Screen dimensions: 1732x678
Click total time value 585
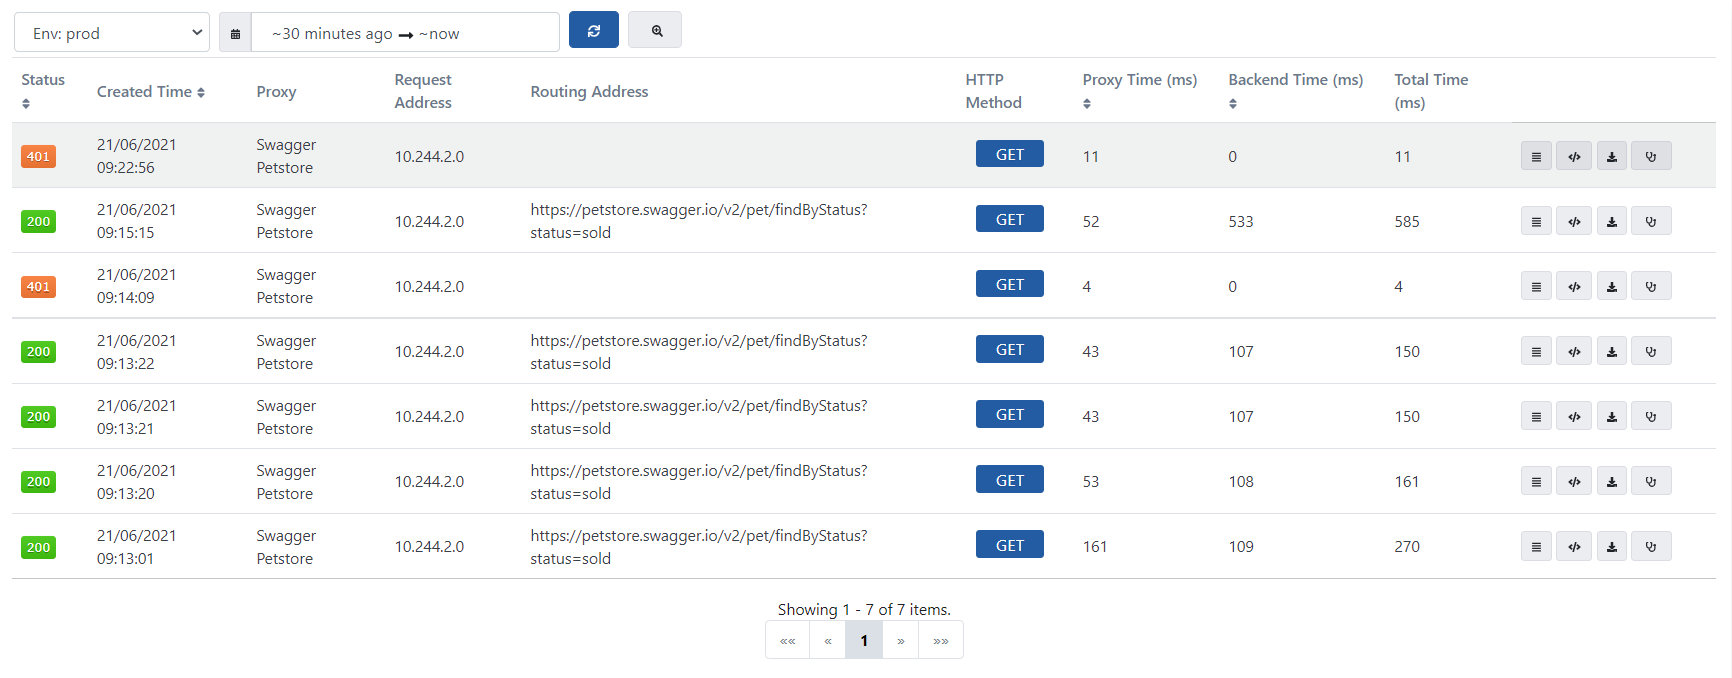1407,221
